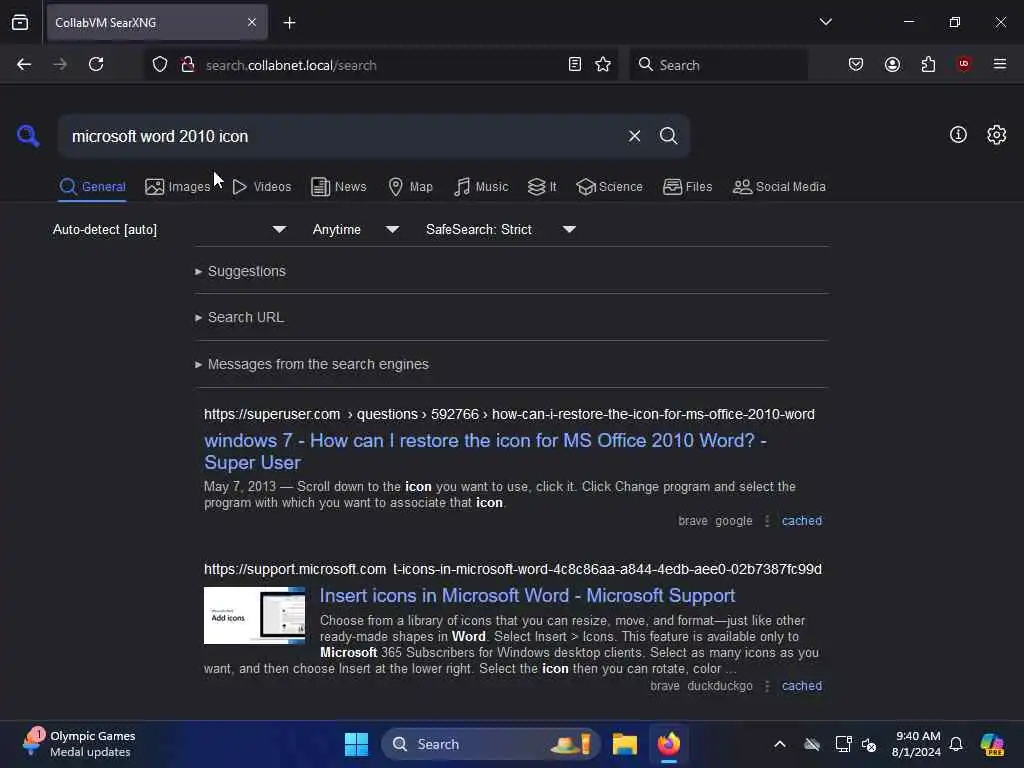This screenshot has width=1024, height=768.
Task: Focus the Firefox toolbar Search box
Action: 718,65
